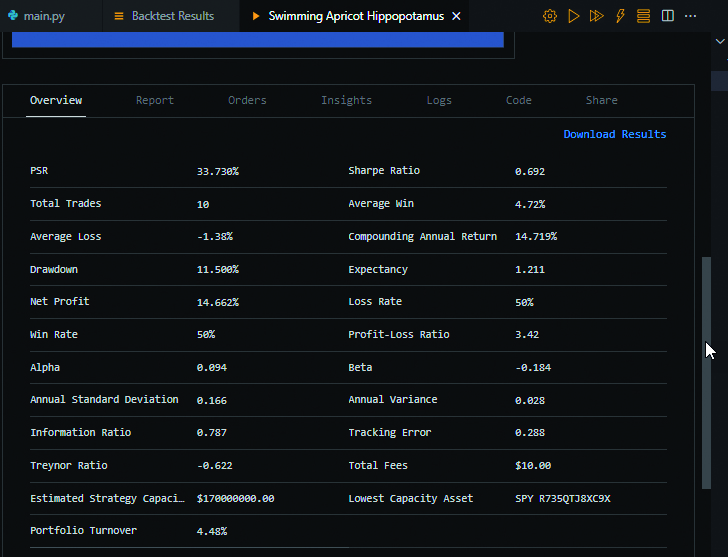Viewport: 728px width, 557px height.
Task: Open the Report tab
Action: tap(155, 100)
